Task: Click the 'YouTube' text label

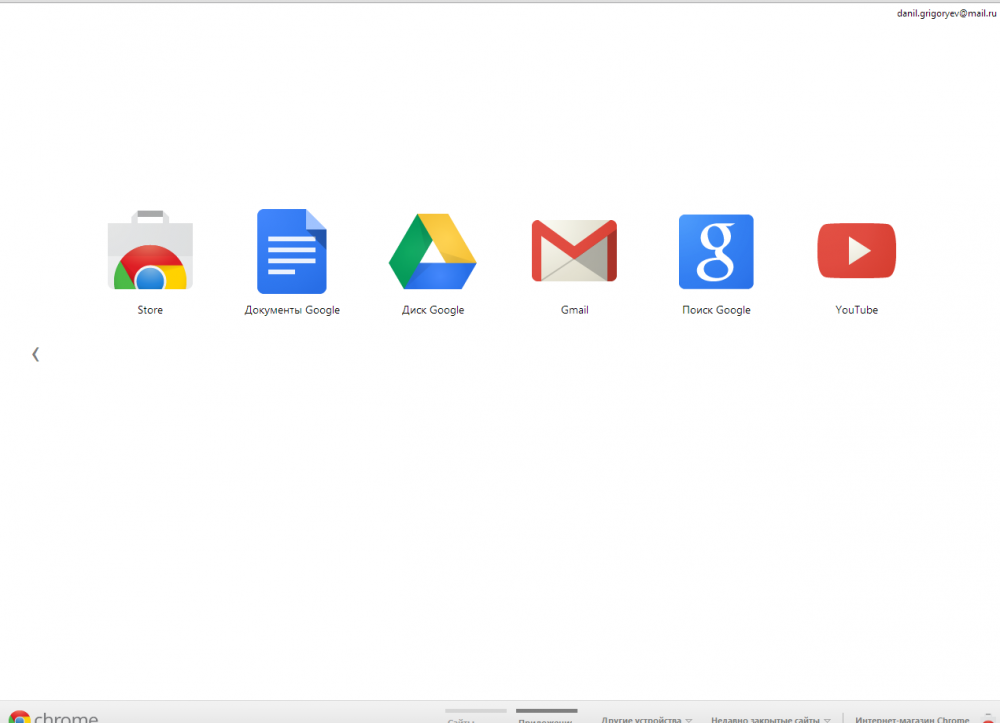Action: pyautogui.click(x=856, y=310)
